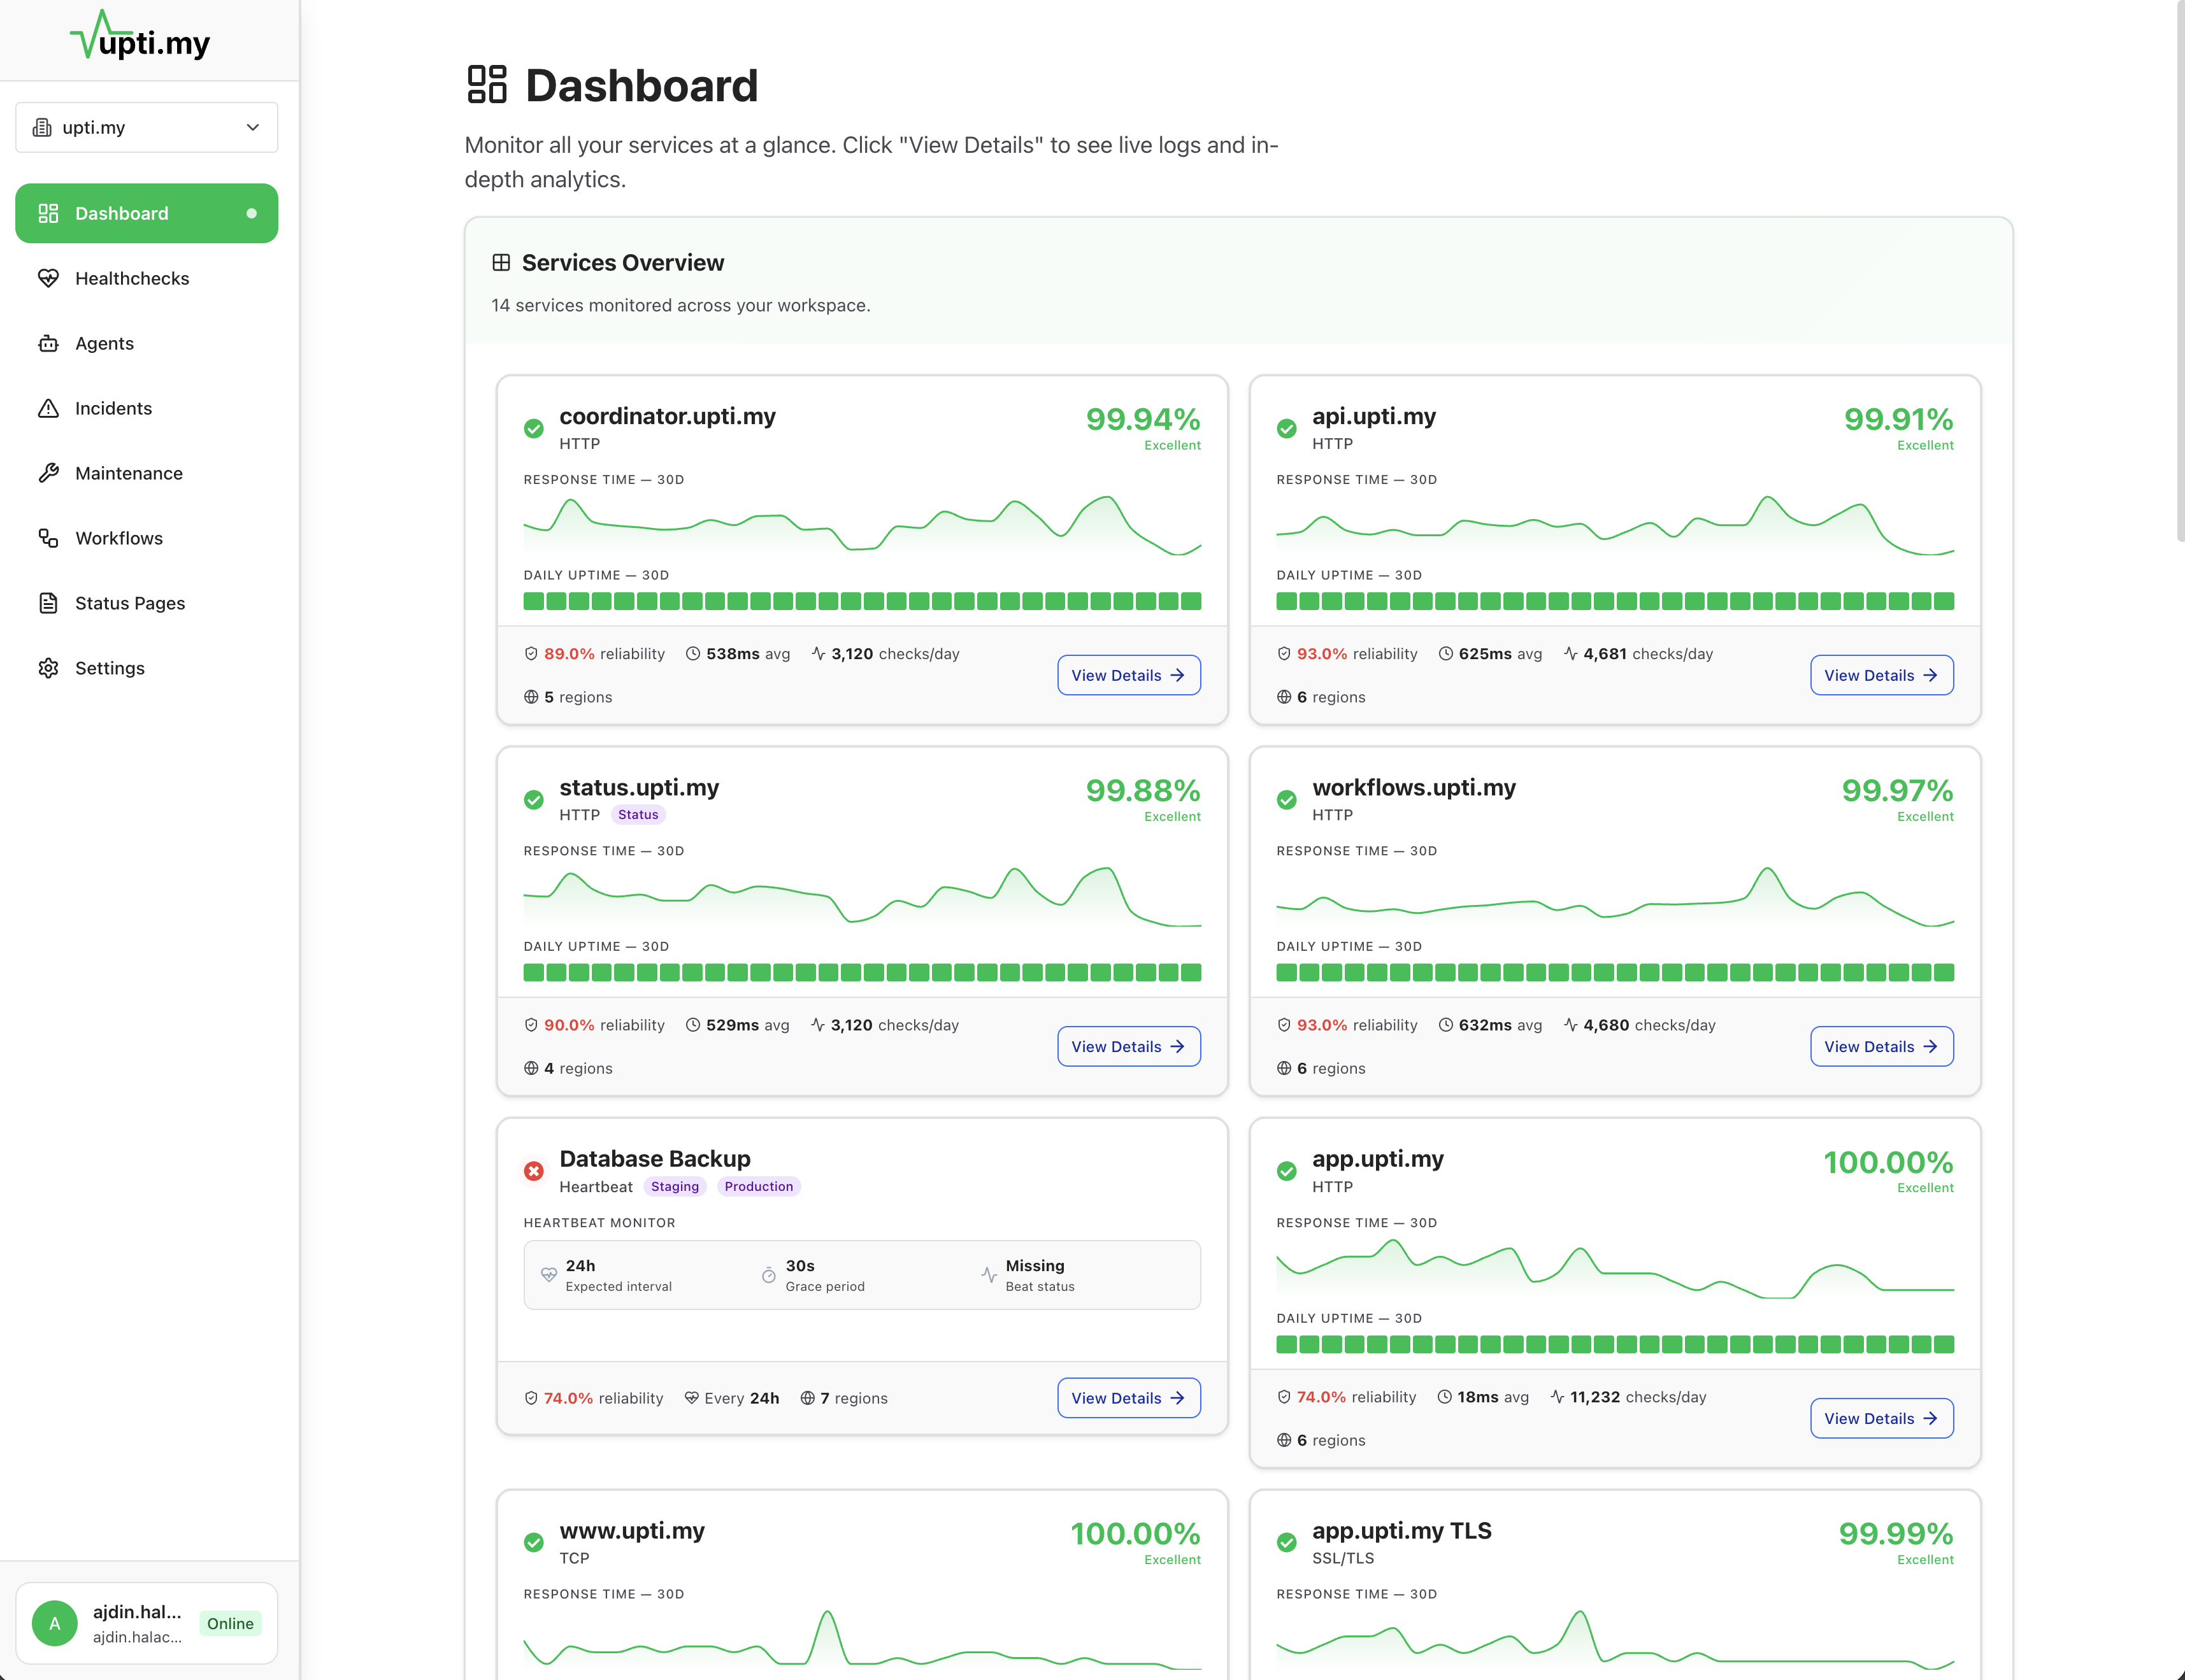Click the 11,232 checks/day value
The width and height of the screenshot is (2185, 1680).
tap(1595, 1397)
